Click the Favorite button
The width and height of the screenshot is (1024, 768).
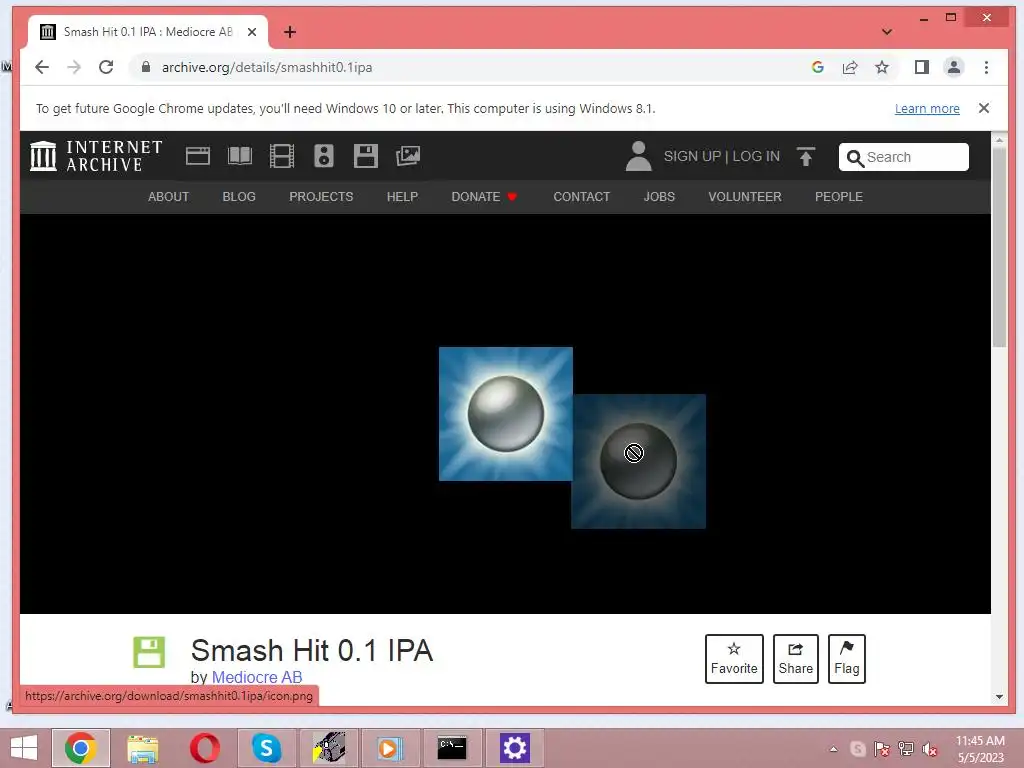pos(734,659)
